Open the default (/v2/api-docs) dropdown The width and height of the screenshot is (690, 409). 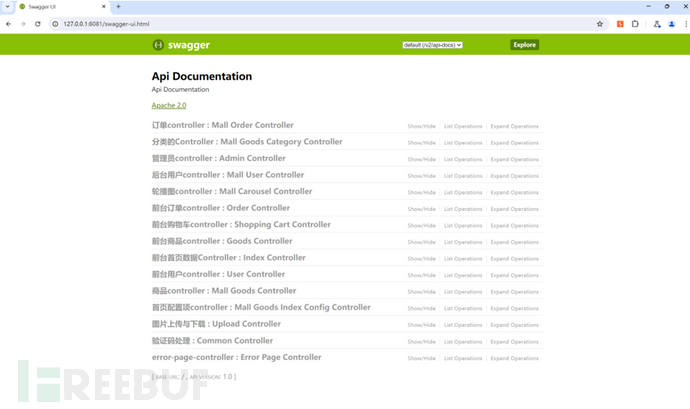pyautogui.click(x=432, y=45)
